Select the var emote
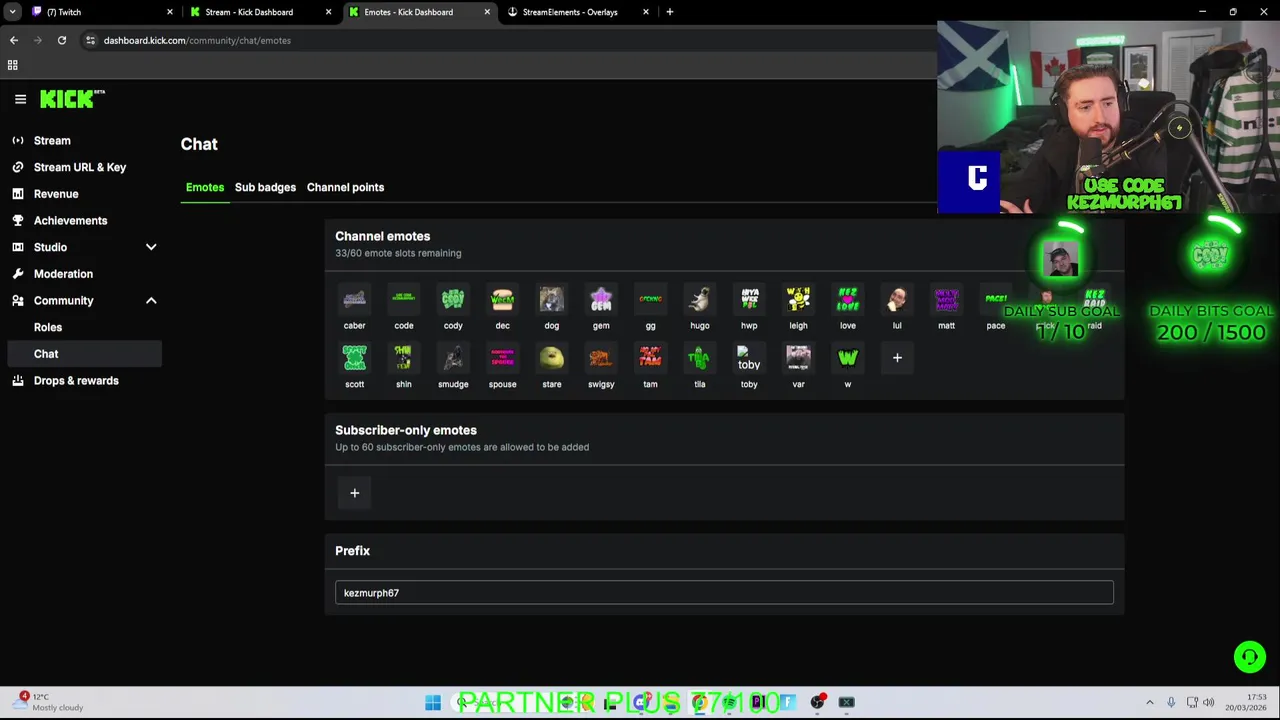Screen dimensions: 1280x720 [798, 358]
